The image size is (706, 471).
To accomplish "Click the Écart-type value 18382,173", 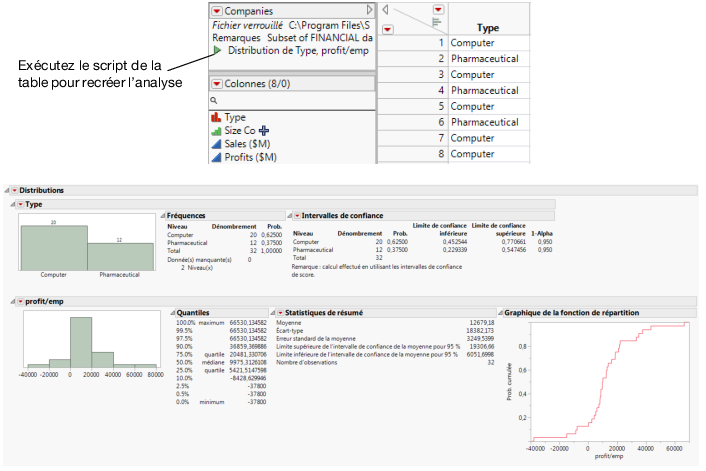I will pos(480,331).
